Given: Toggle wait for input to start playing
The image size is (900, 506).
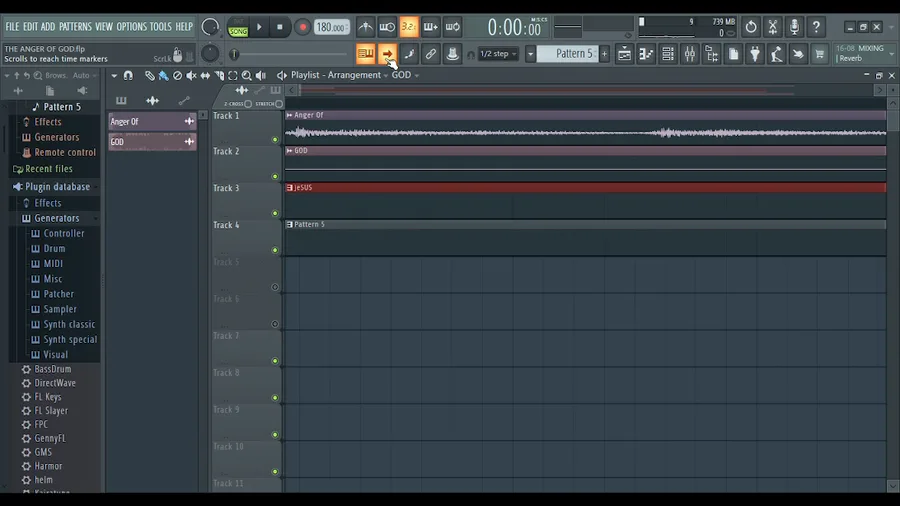Looking at the screenshot, I should click(387, 27).
